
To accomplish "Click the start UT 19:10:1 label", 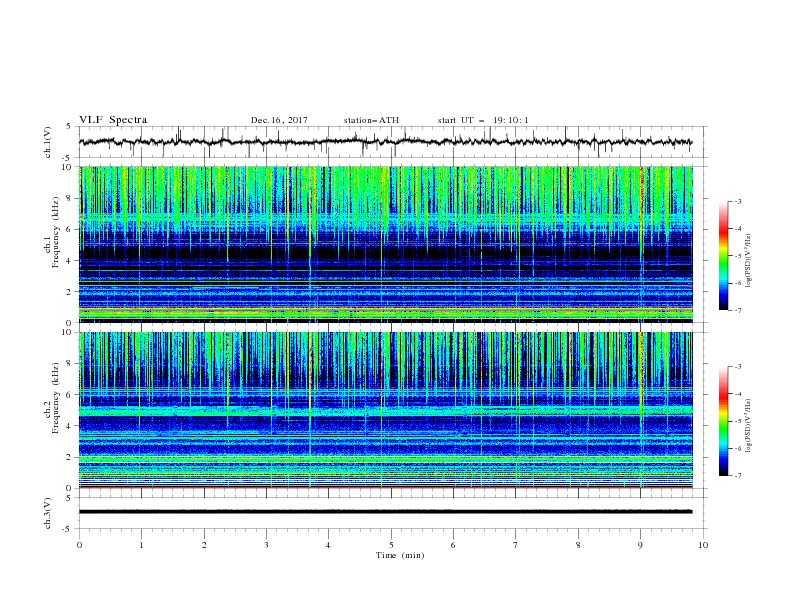I will pos(483,120).
